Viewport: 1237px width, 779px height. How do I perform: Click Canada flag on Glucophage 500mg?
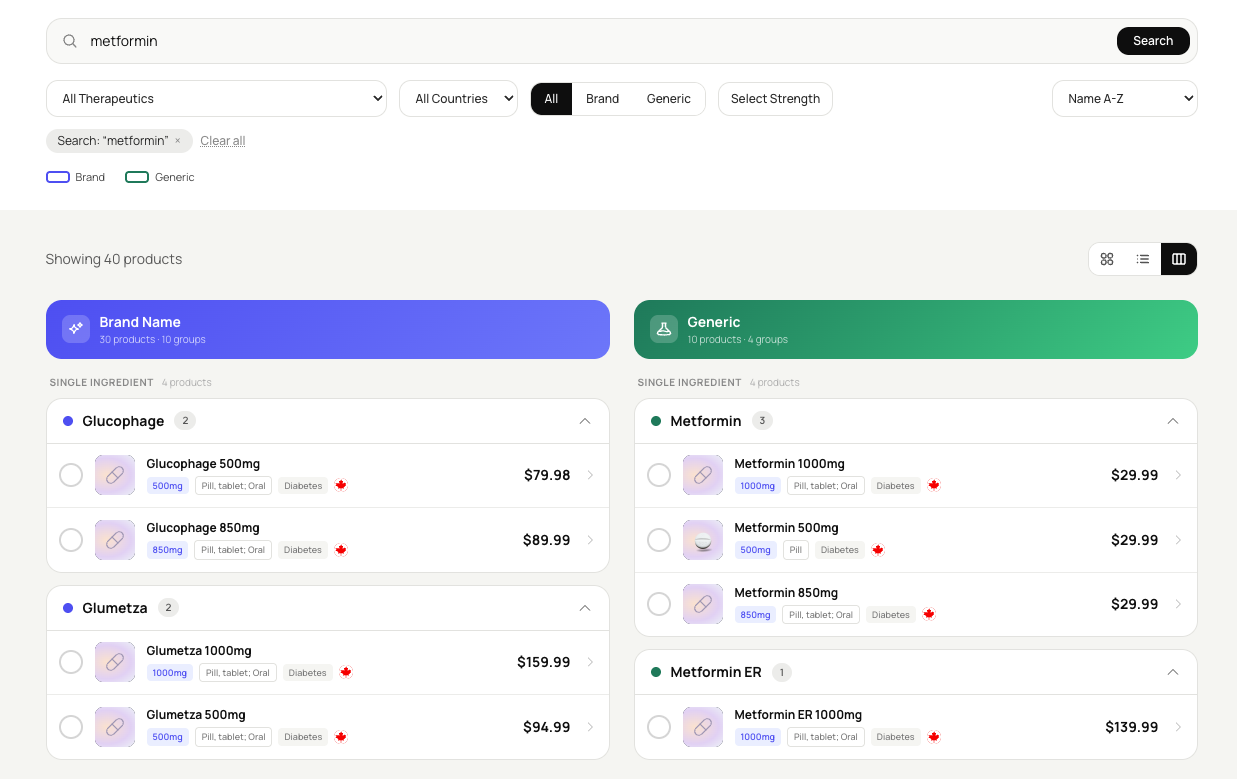pyautogui.click(x=341, y=485)
